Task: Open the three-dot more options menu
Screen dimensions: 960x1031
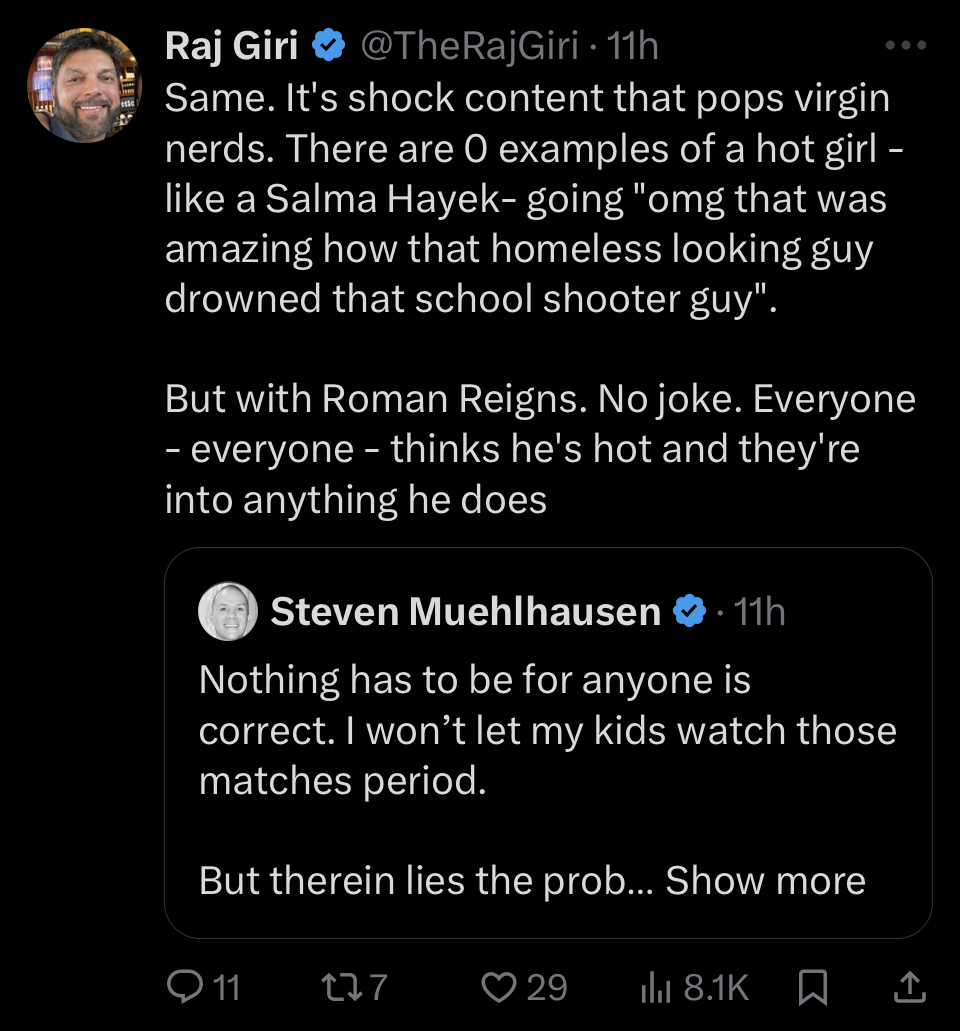Action: (x=907, y=46)
